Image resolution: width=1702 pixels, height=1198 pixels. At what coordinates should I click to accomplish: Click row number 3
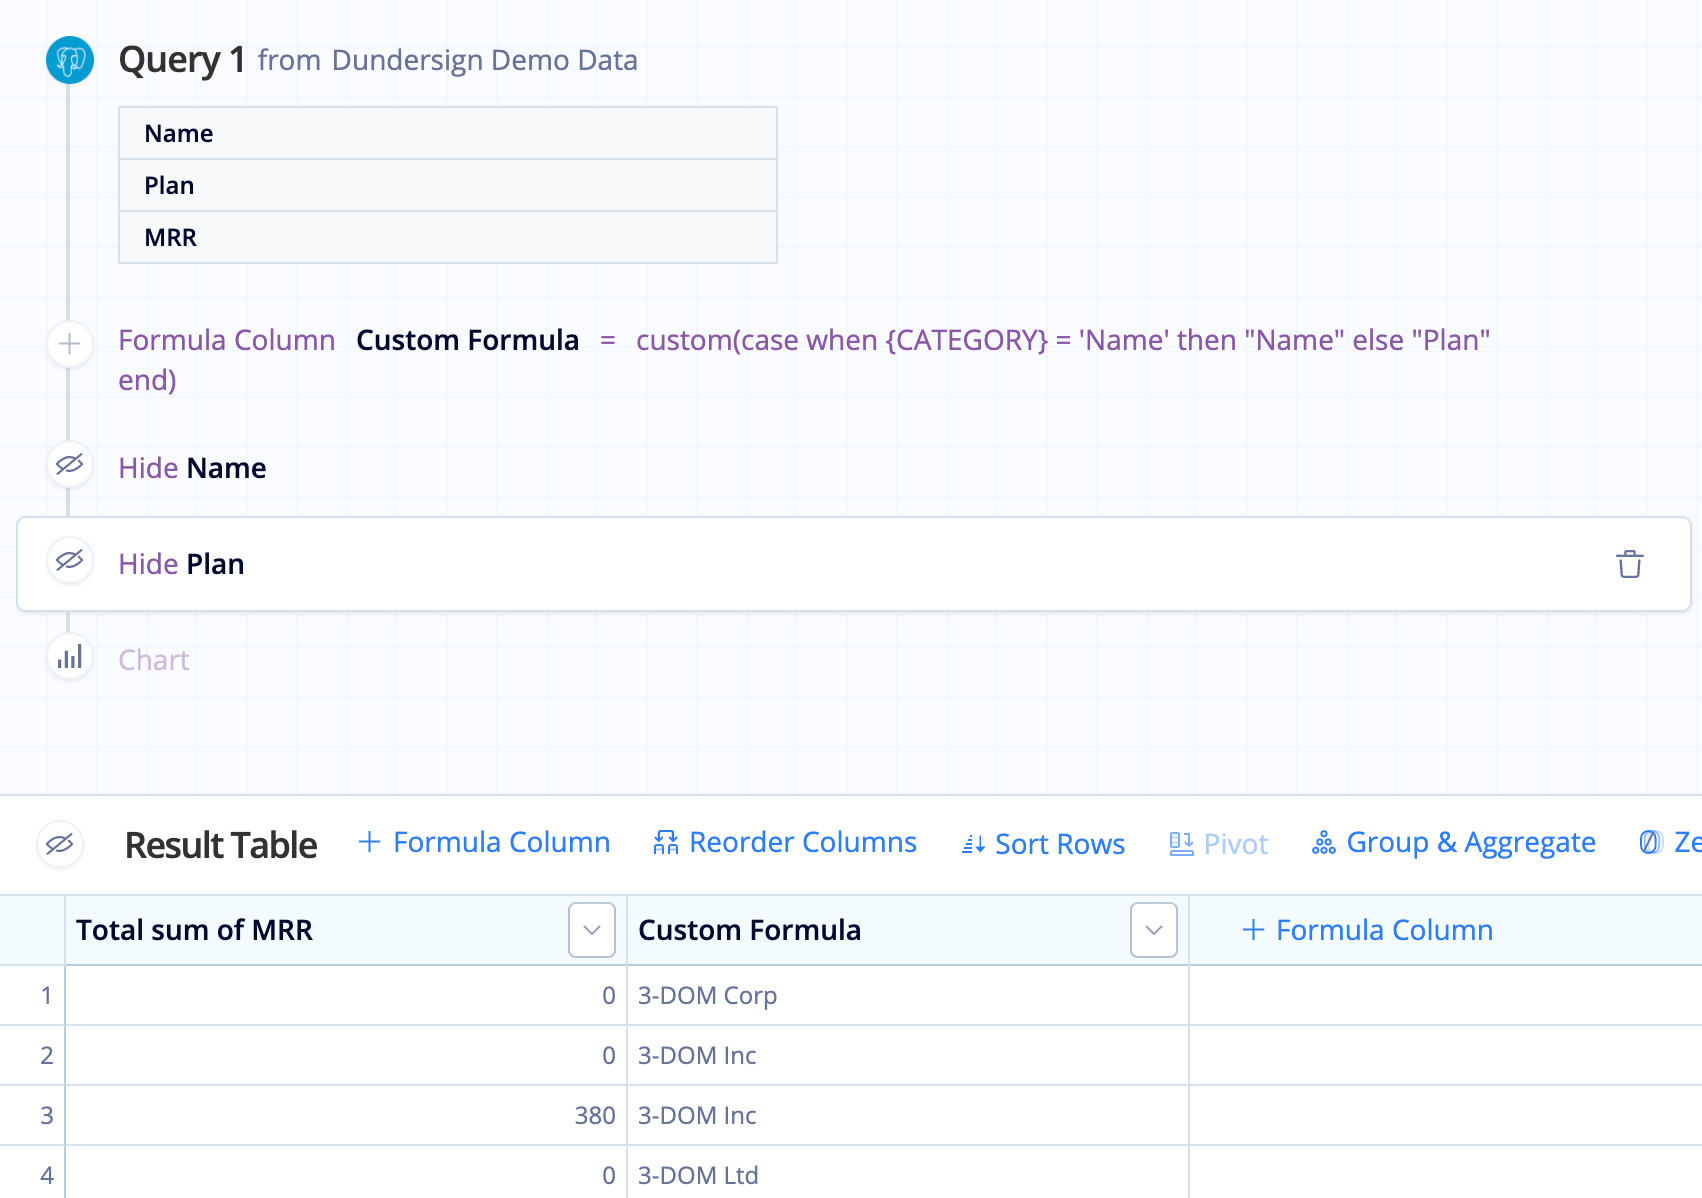(46, 1115)
